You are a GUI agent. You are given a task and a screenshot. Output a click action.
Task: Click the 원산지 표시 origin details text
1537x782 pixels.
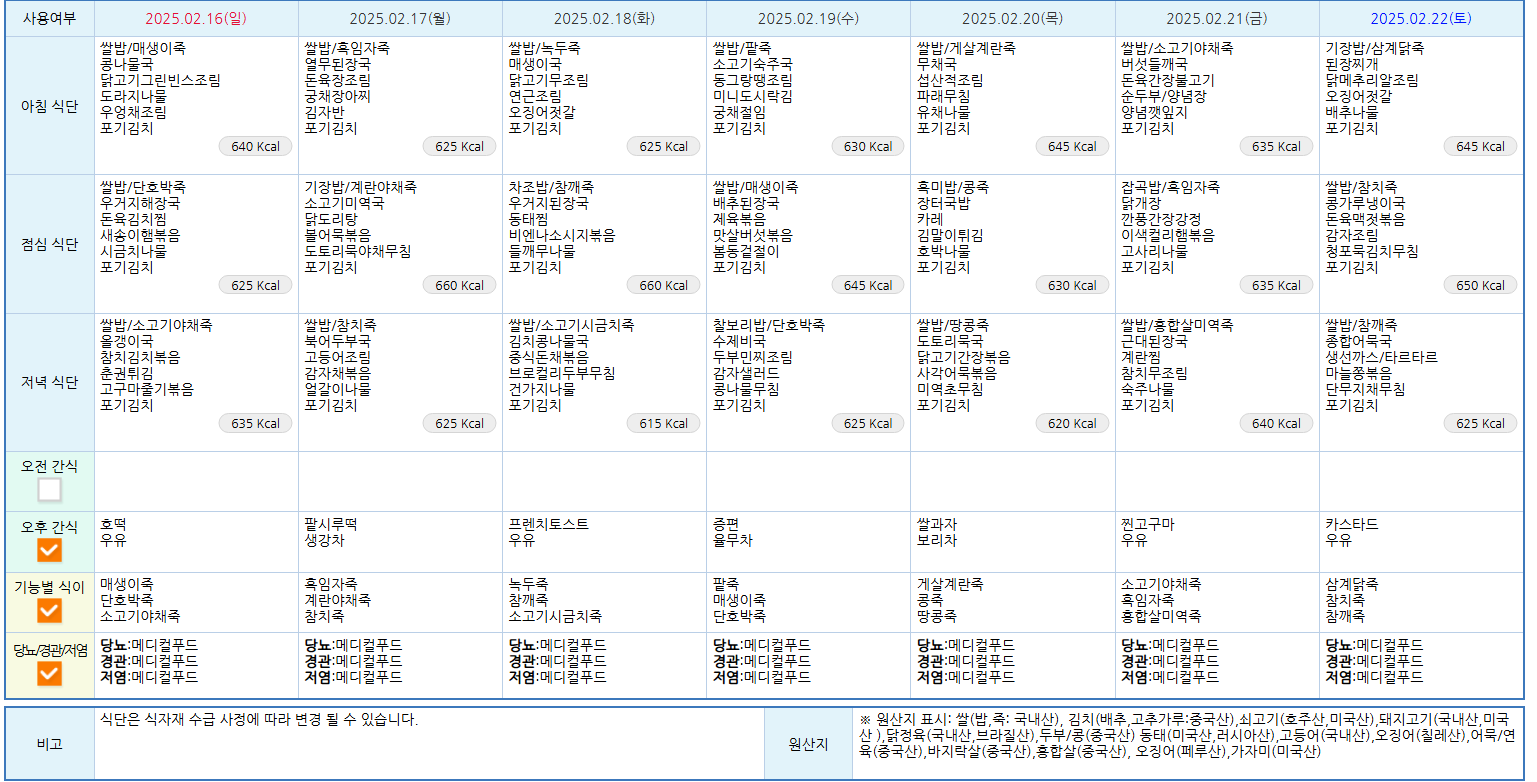(1186, 735)
